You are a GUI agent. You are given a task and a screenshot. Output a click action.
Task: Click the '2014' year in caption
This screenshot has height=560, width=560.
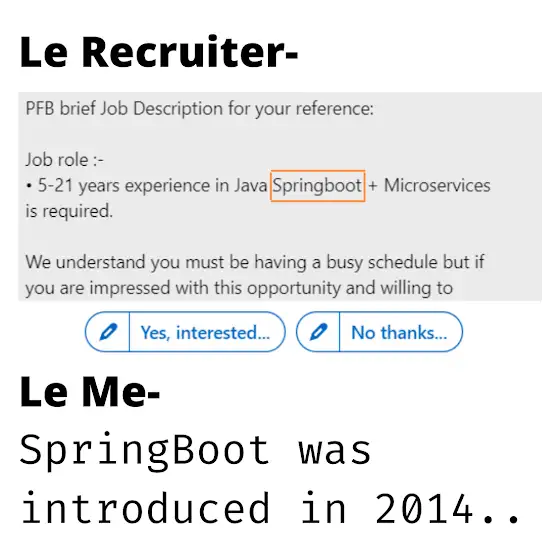coord(424,508)
